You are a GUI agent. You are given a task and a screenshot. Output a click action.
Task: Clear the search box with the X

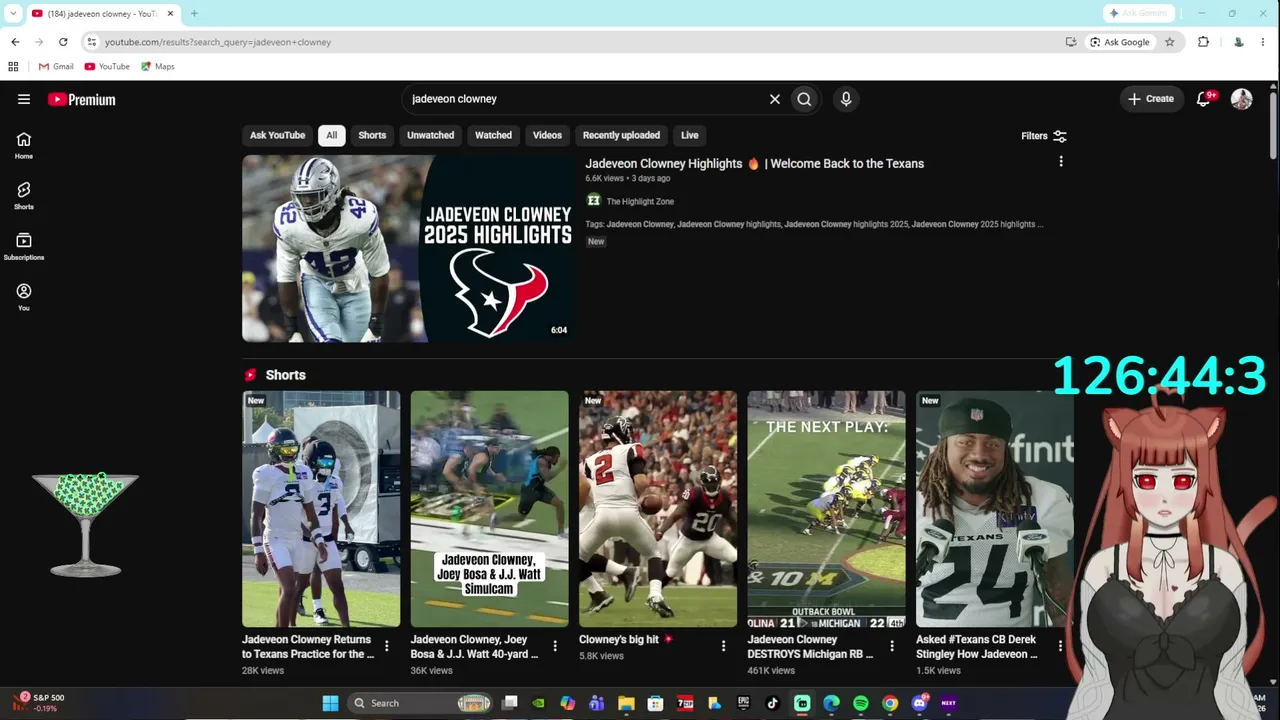pyautogui.click(x=774, y=99)
